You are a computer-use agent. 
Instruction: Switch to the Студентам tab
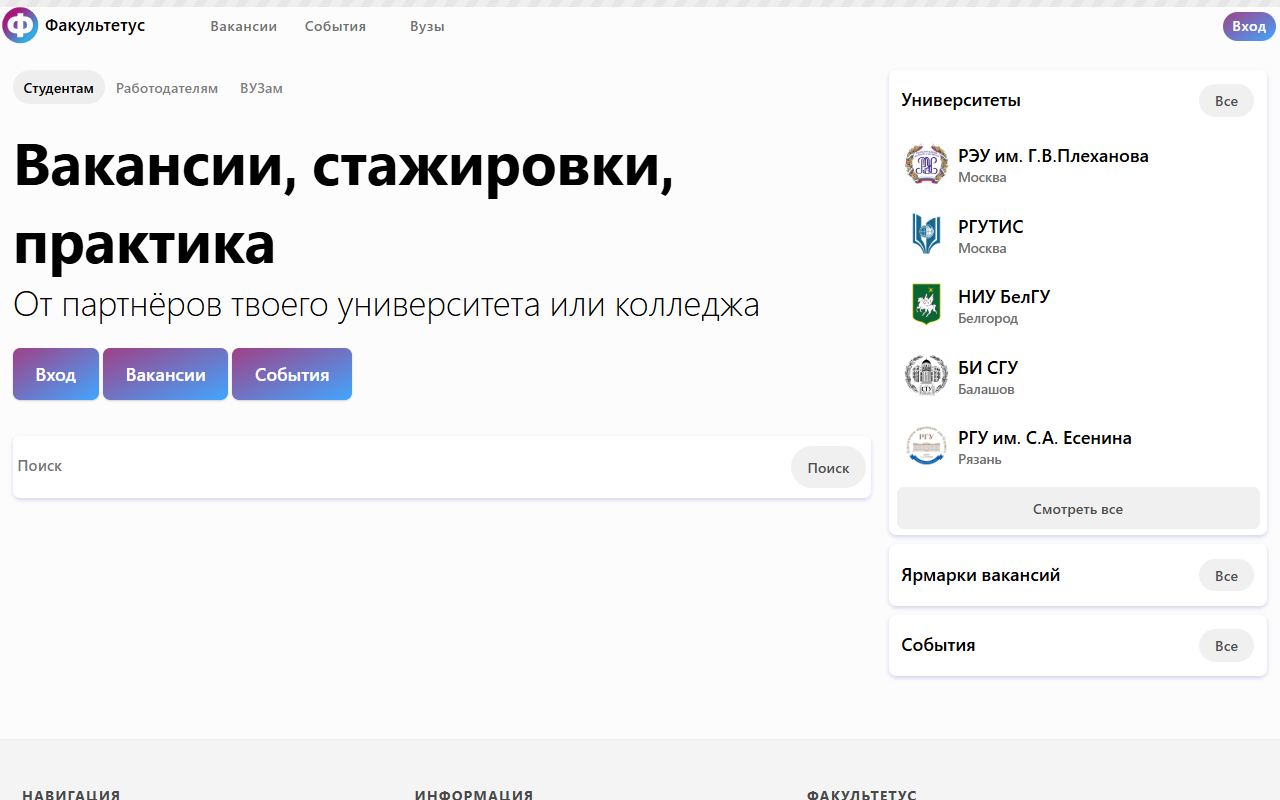(59, 88)
